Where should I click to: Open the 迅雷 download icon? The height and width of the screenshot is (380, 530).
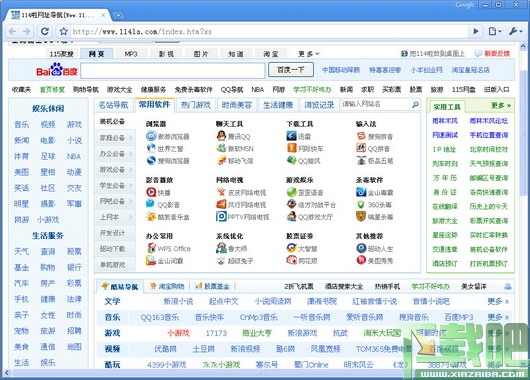pyautogui.click(x=291, y=136)
